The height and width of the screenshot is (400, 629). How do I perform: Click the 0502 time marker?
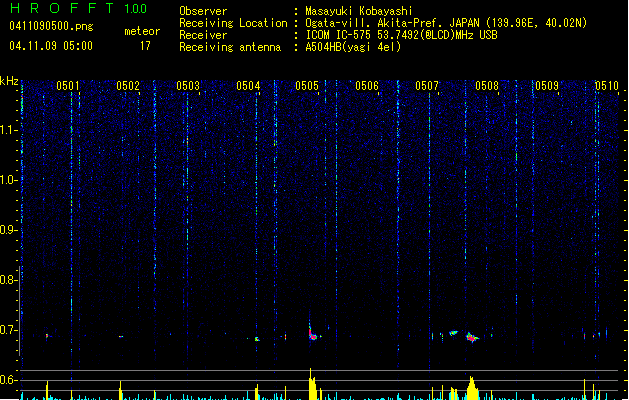pyautogui.click(x=128, y=86)
